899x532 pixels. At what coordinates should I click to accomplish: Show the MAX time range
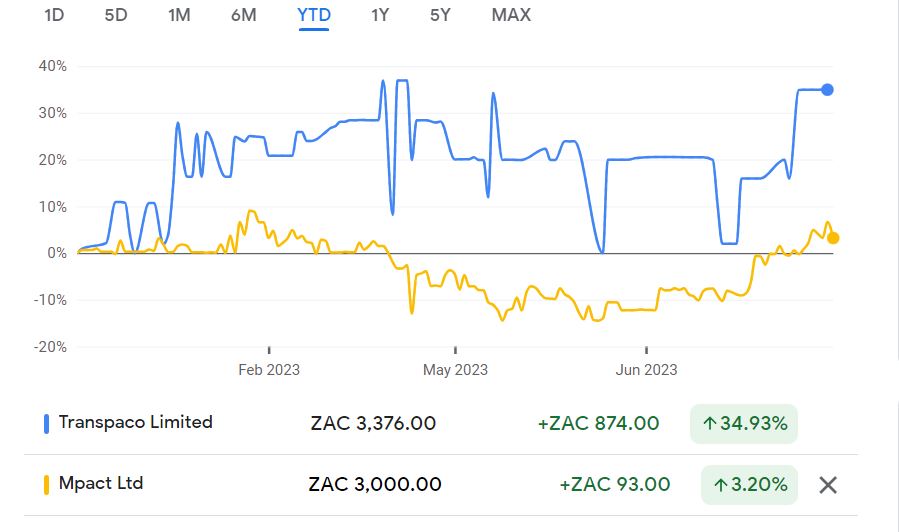[511, 15]
